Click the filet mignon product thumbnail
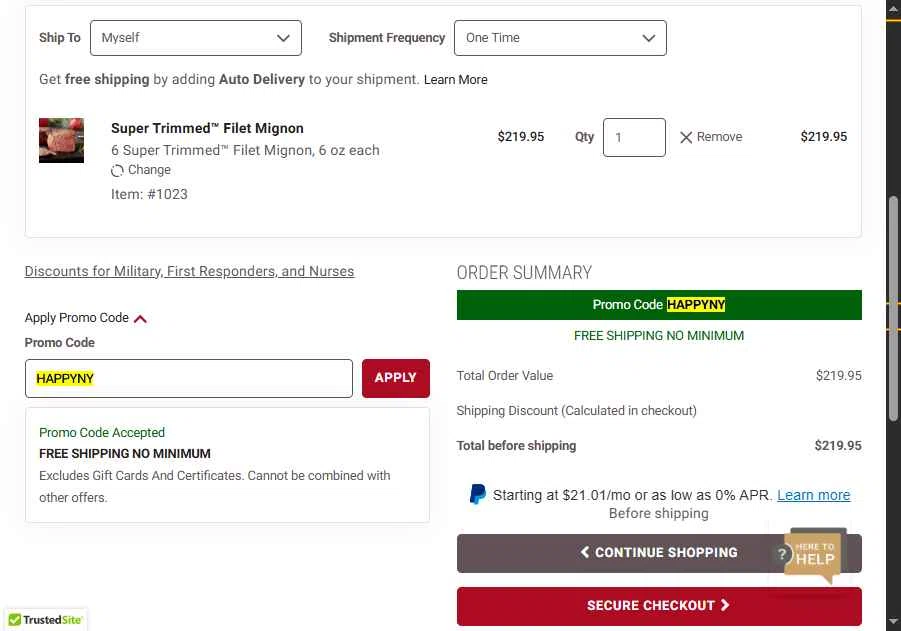 [61, 140]
